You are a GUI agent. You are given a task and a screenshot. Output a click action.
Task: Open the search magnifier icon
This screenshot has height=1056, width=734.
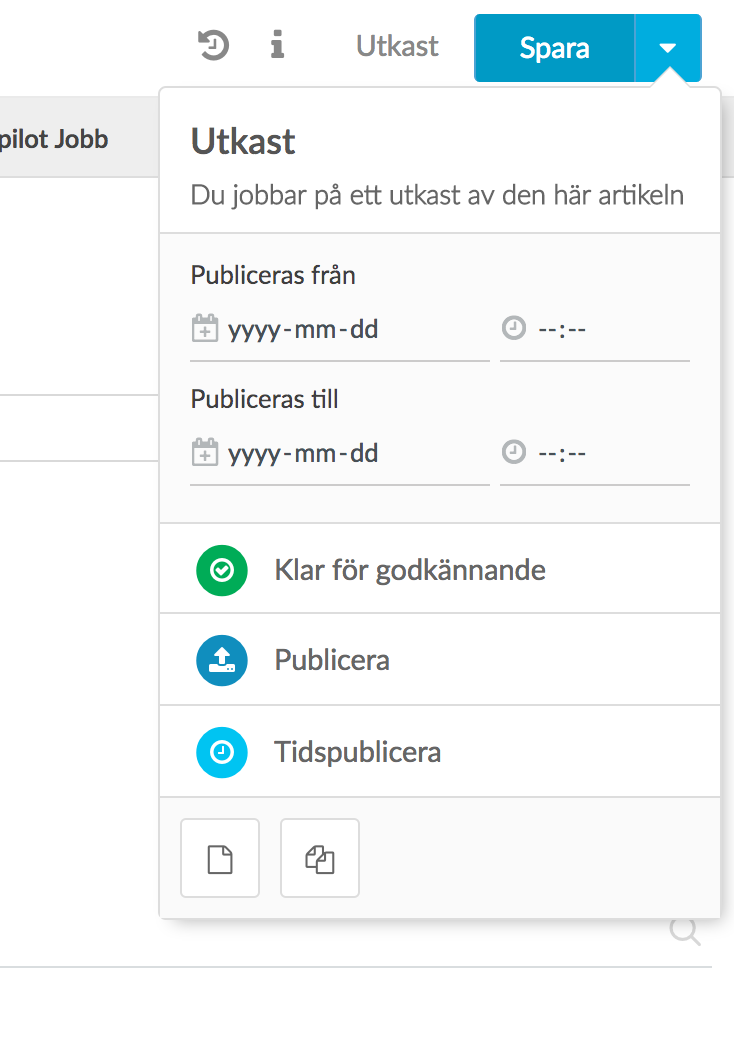click(685, 932)
